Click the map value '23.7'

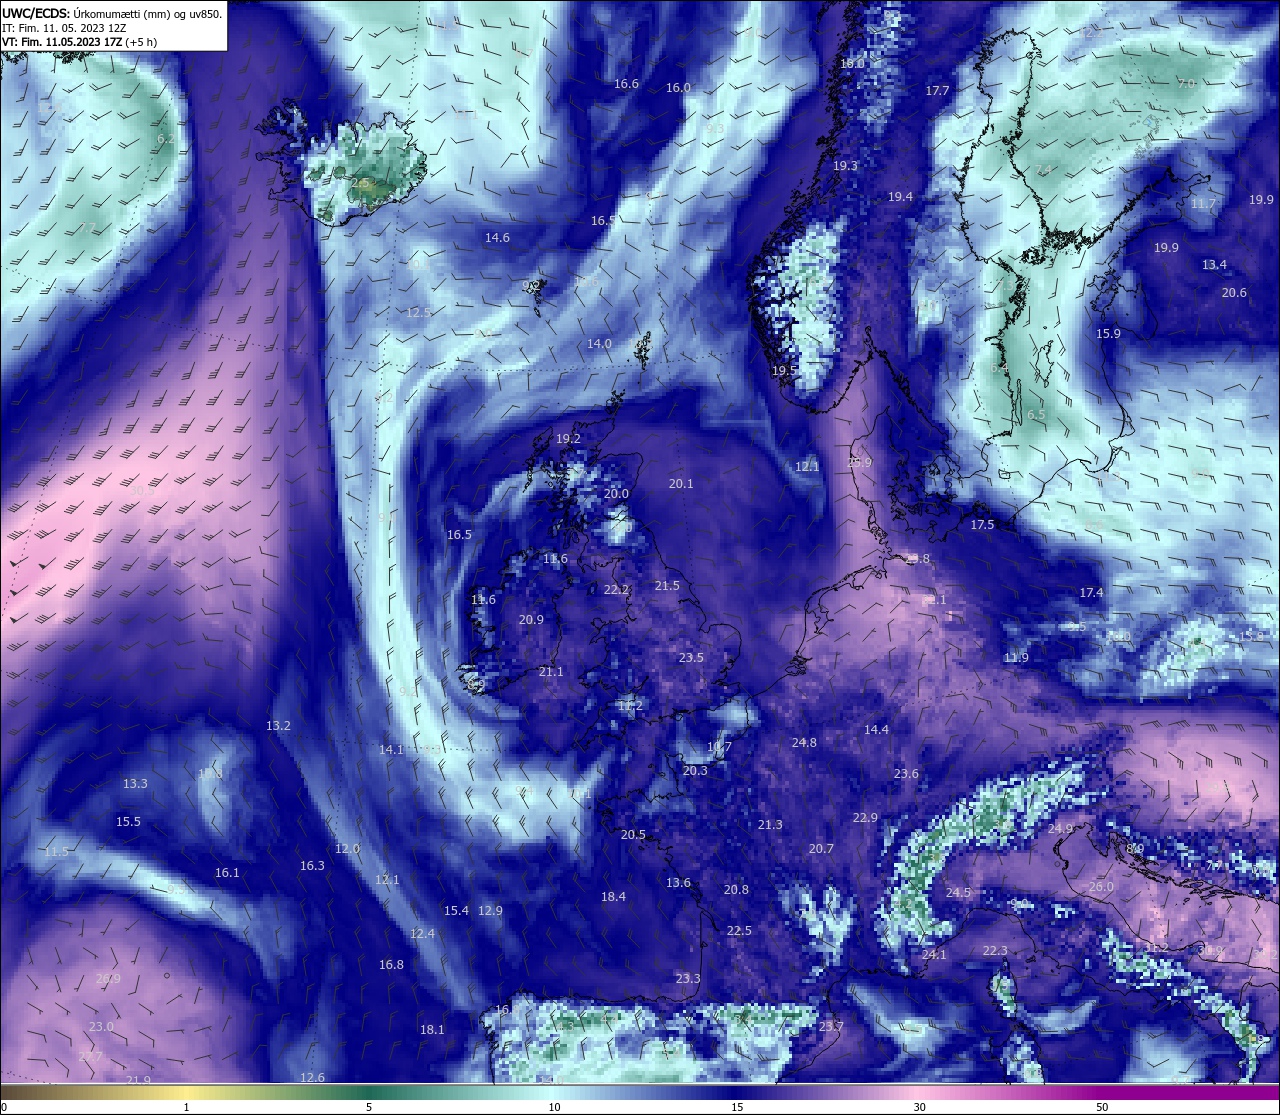coord(831,1027)
